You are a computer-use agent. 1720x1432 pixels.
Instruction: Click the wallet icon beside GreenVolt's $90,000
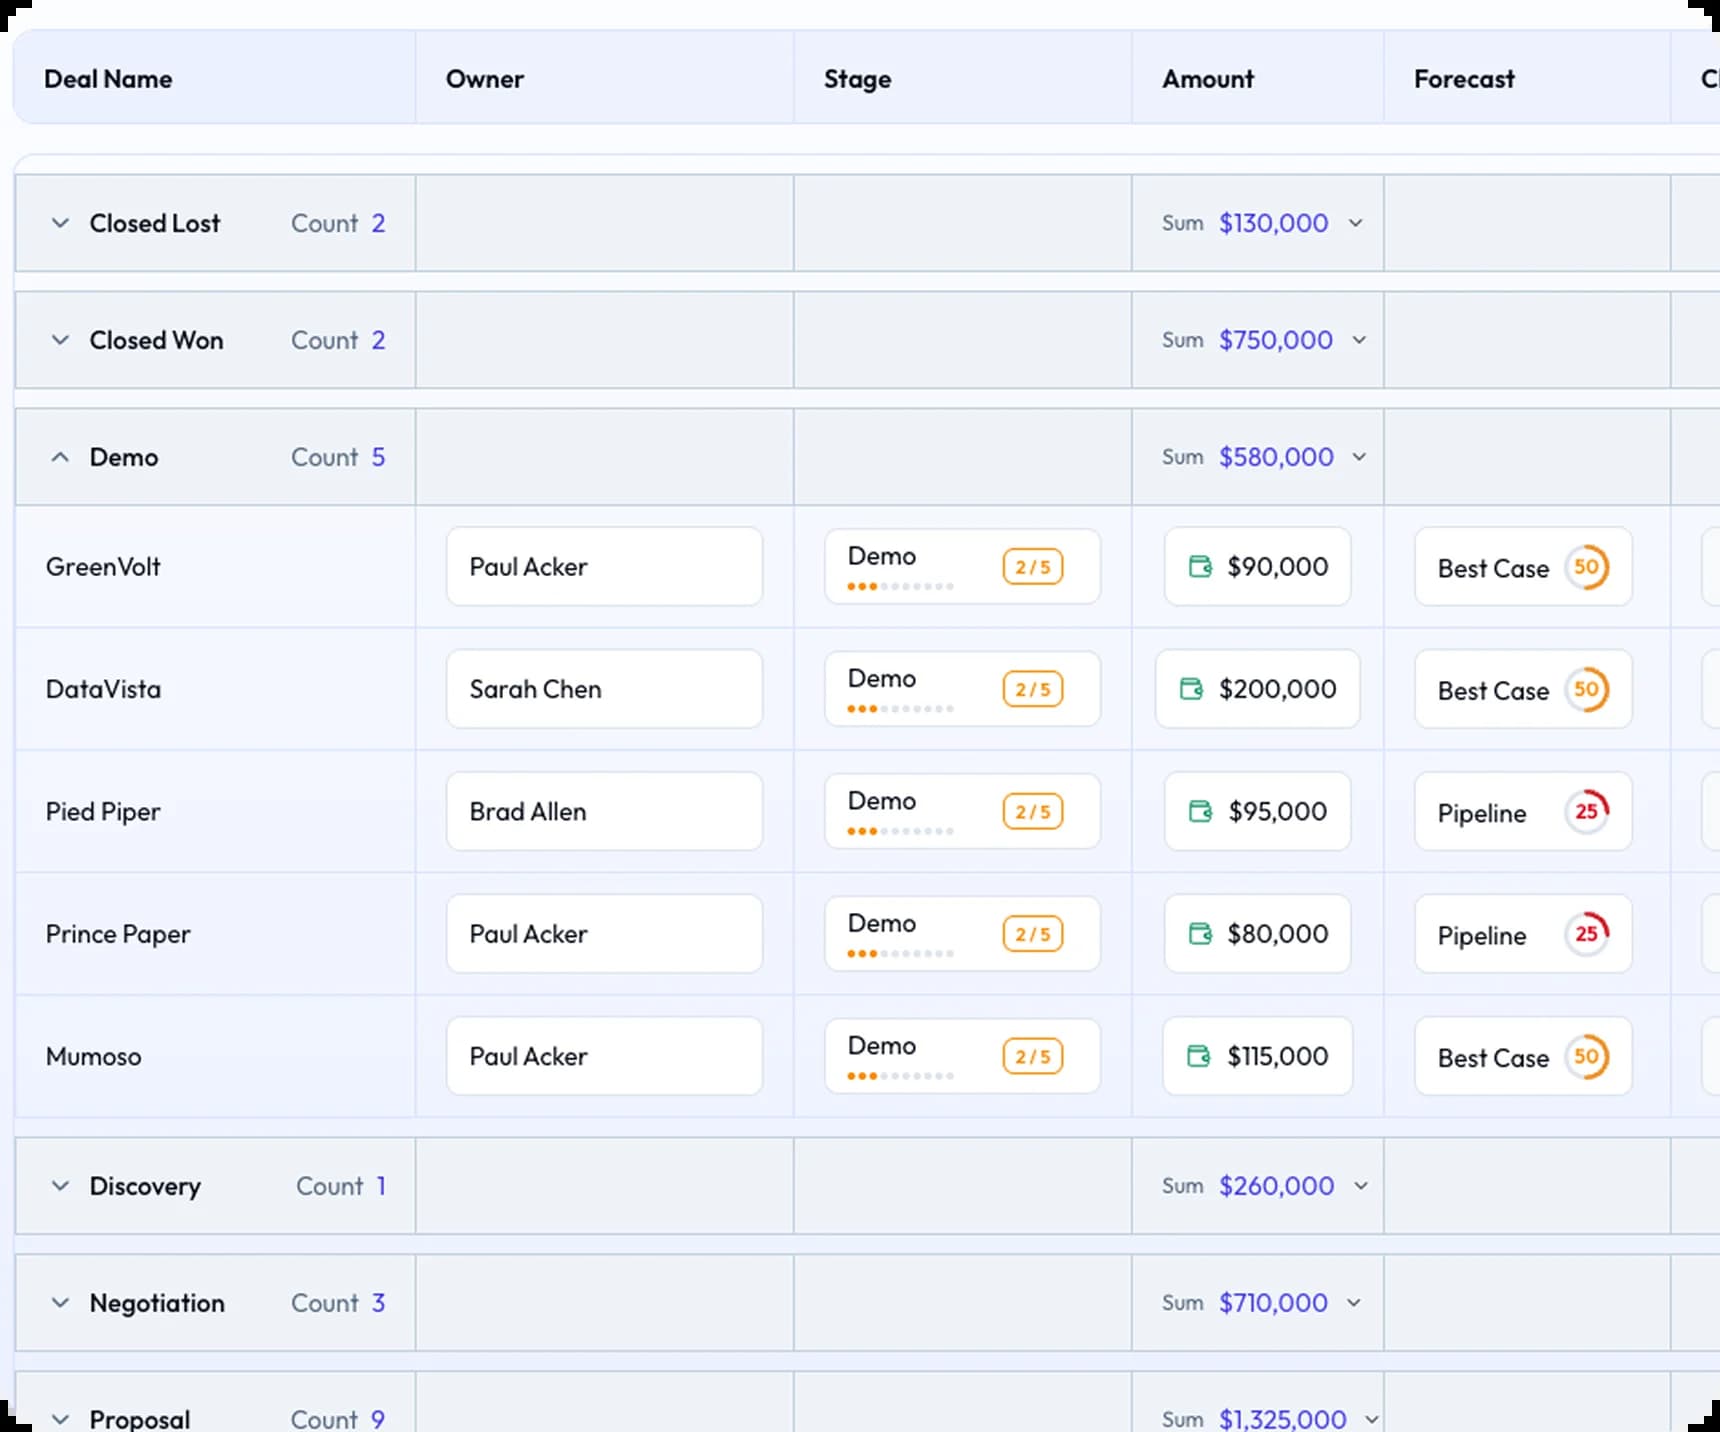point(1200,567)
